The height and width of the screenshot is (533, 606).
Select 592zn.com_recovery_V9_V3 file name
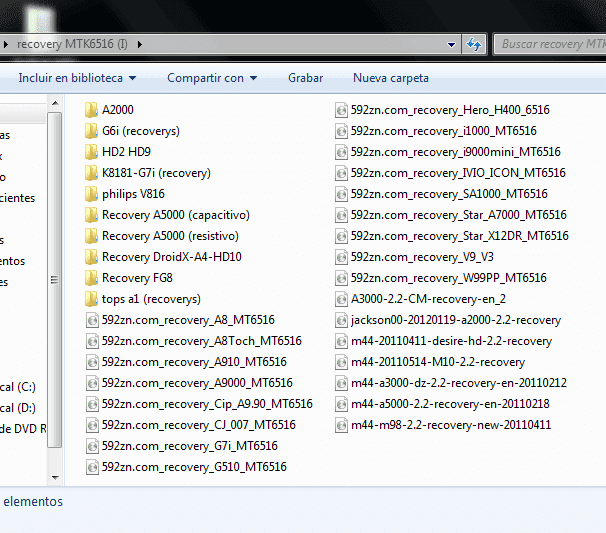click(x=422, y=257)
